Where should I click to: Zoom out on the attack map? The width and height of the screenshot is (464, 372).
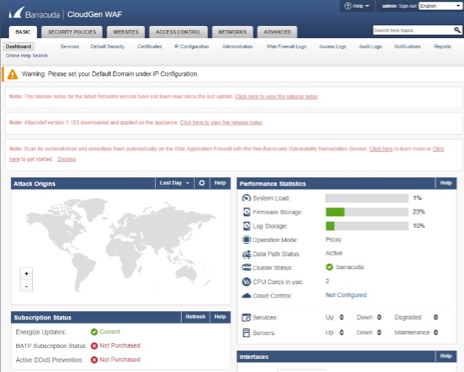click(26, 286)
